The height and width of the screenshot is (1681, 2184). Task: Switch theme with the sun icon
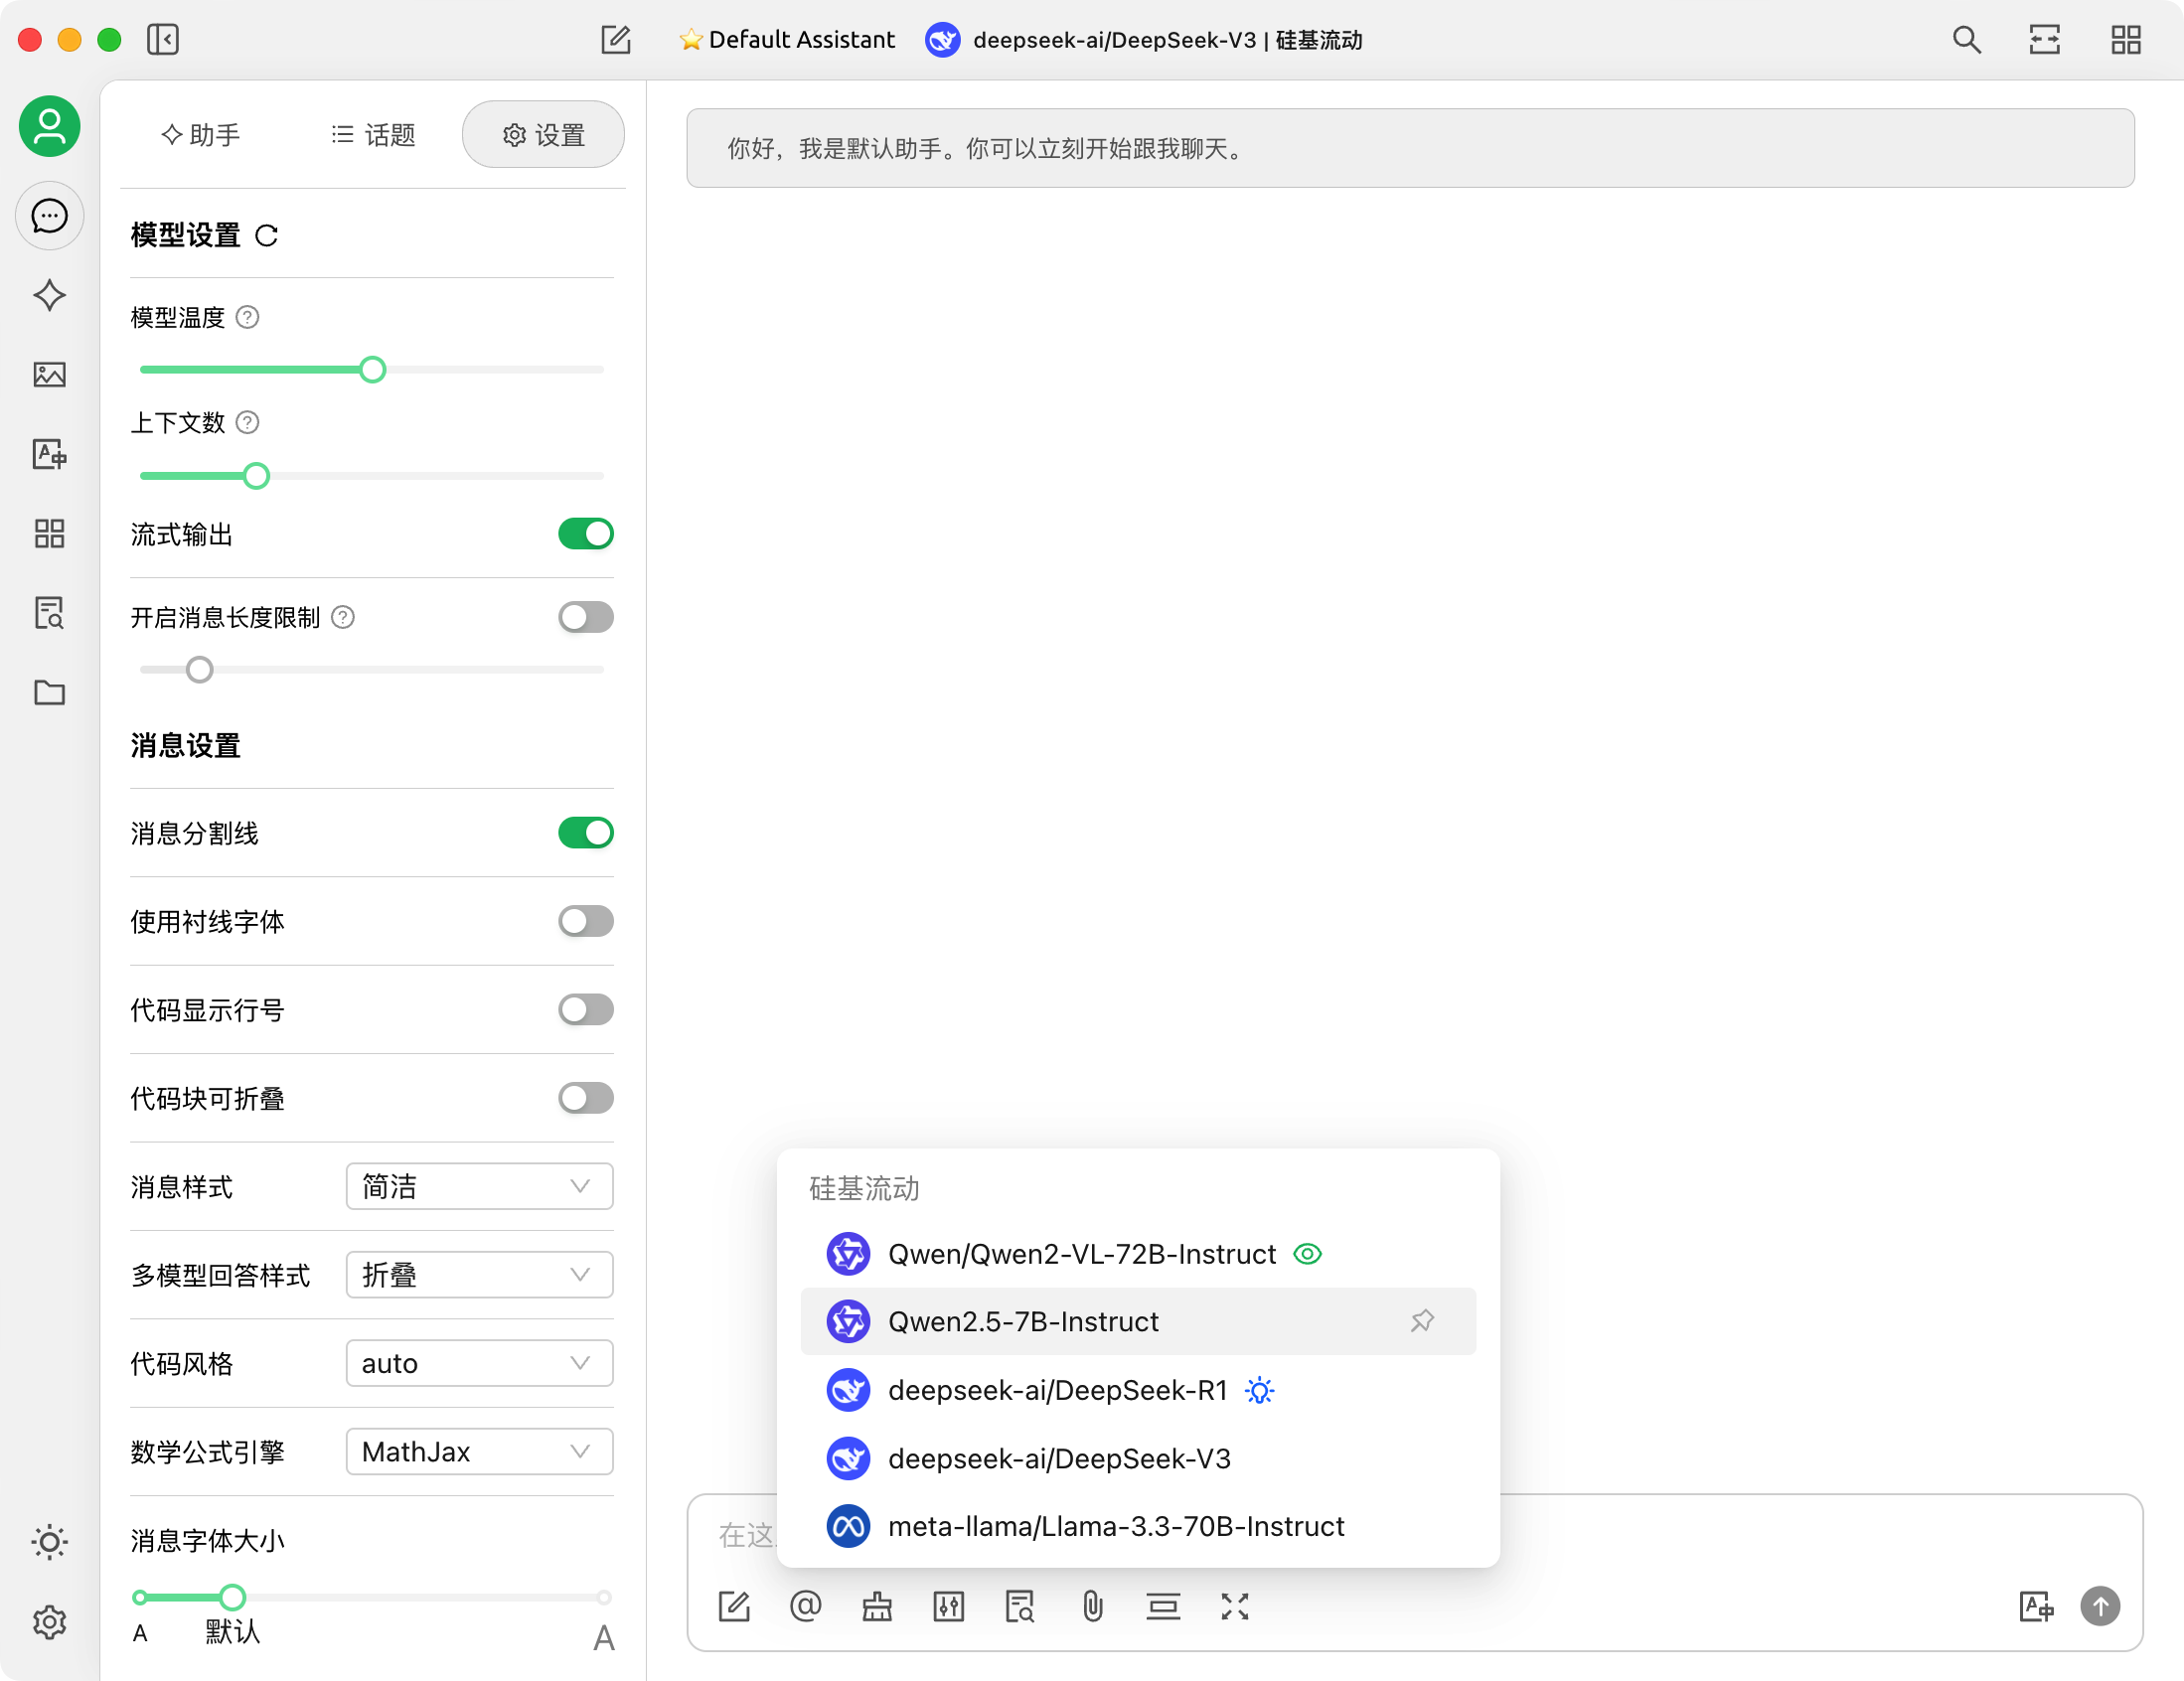tap(49, 1541)
